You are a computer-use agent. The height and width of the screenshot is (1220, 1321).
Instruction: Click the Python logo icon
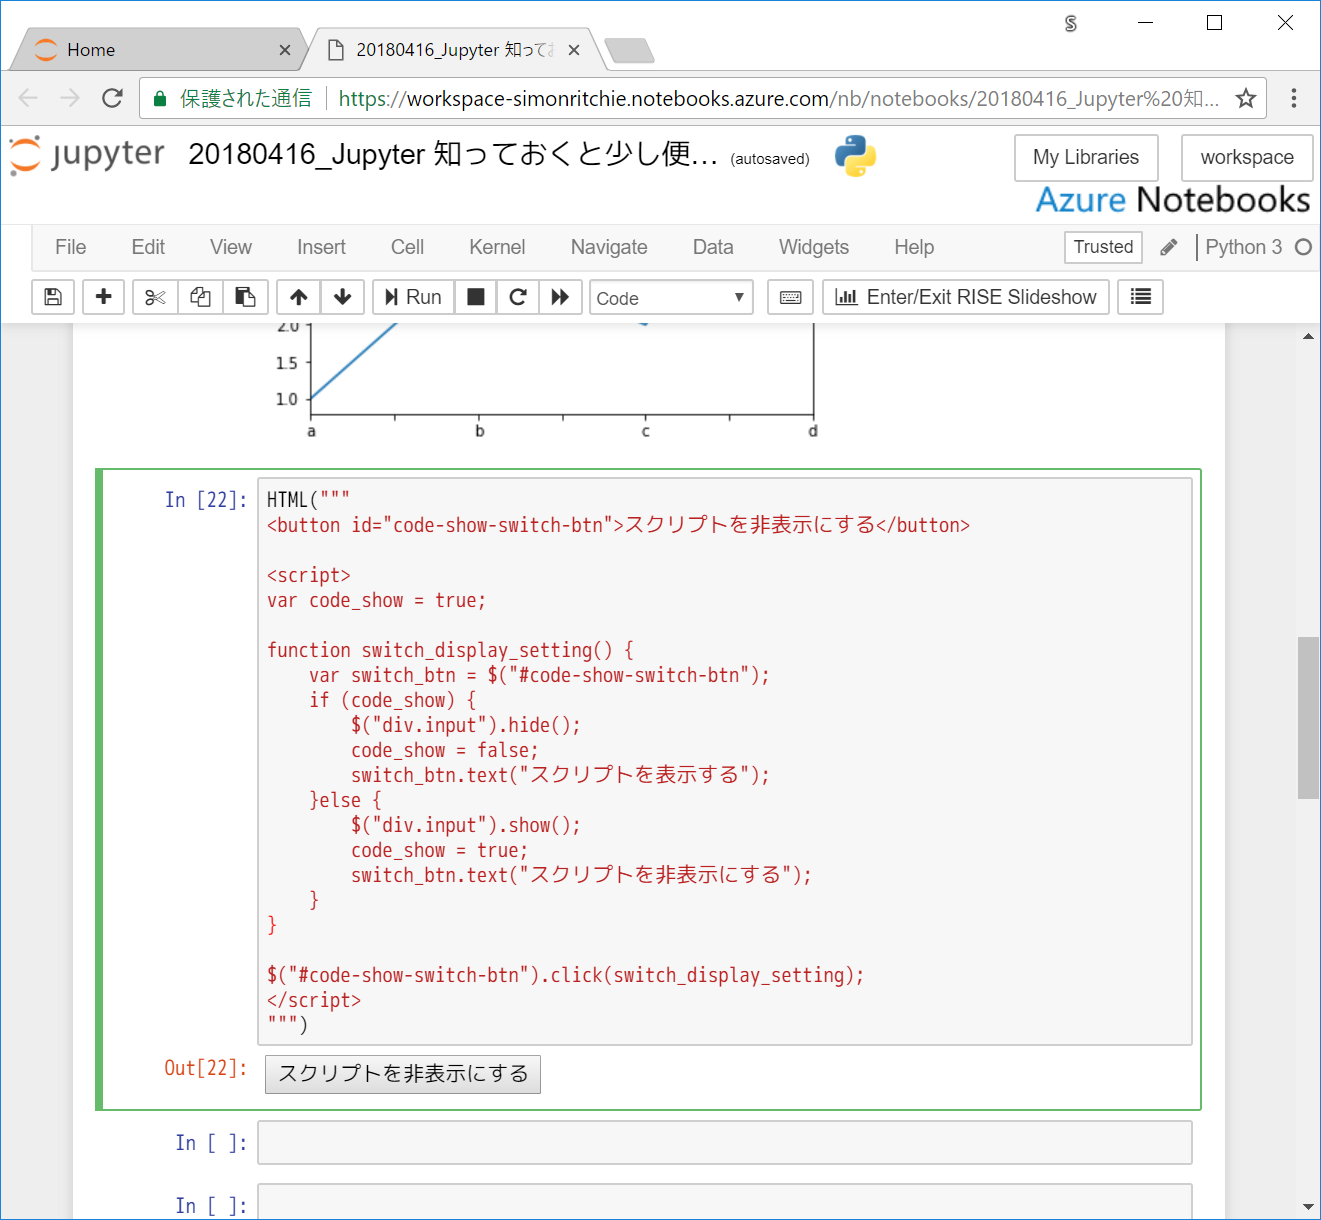coord(855,156)
